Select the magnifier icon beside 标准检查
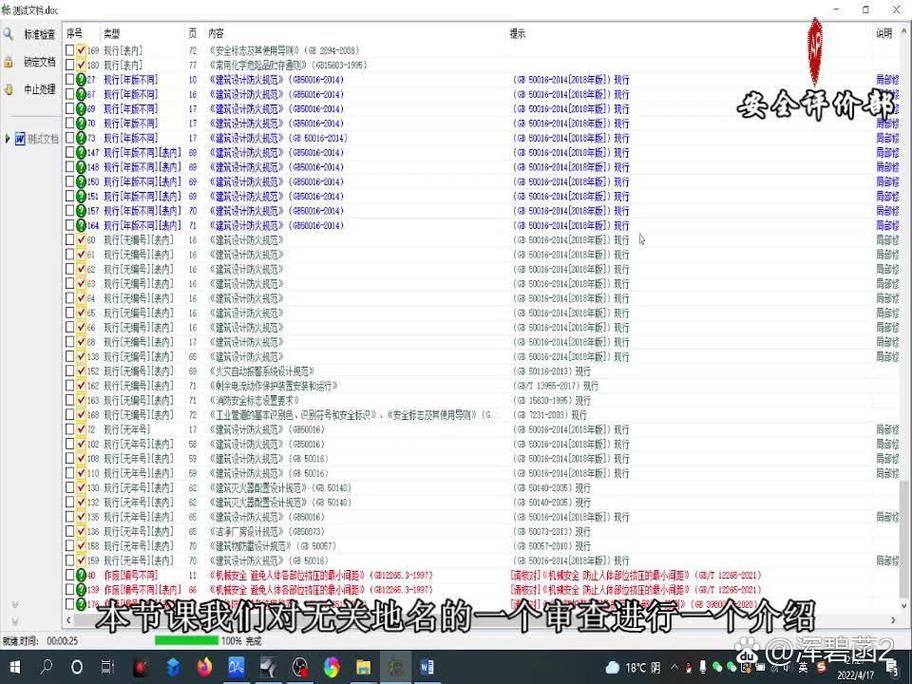 (7, 33)
